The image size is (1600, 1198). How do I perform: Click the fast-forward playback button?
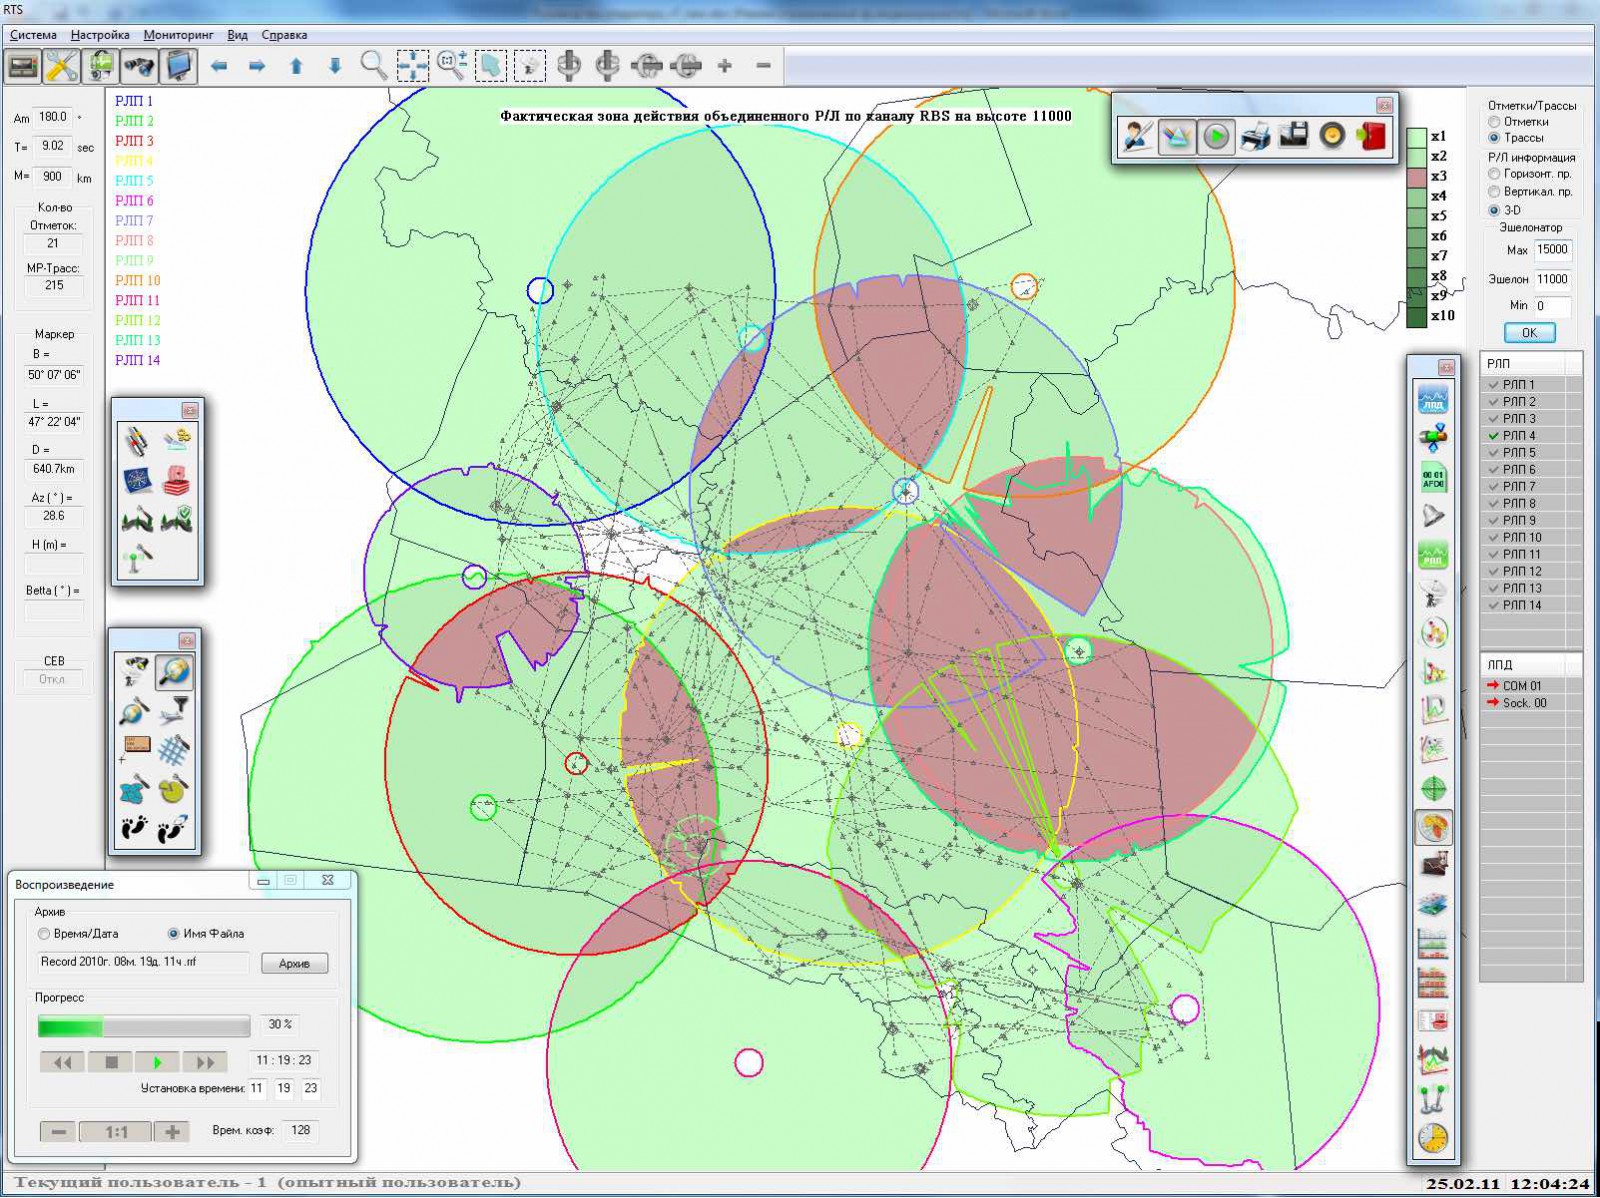click(x=205, y=1062)
